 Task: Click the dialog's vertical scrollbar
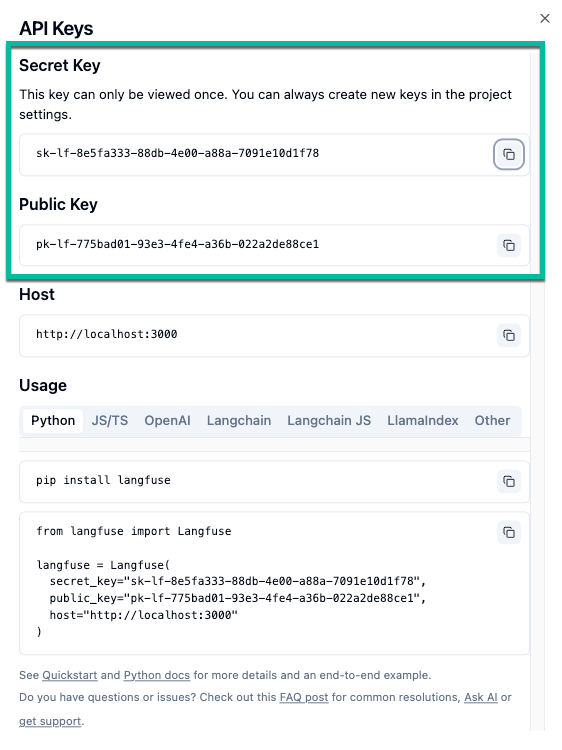(538, 391)
